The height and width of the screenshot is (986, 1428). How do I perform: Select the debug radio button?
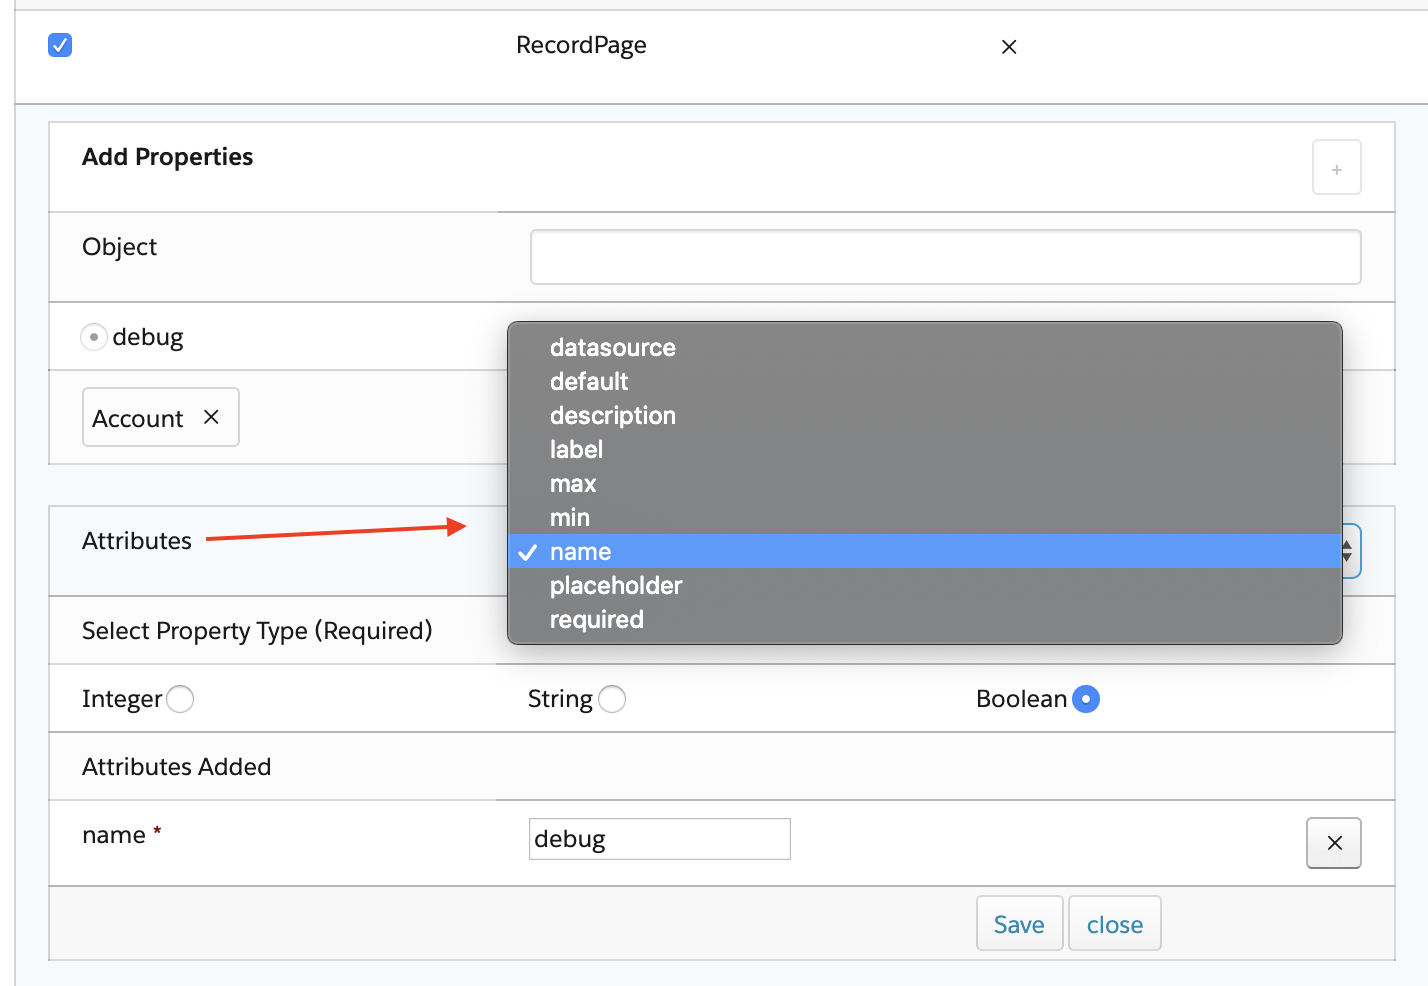[x=93, y=337]
